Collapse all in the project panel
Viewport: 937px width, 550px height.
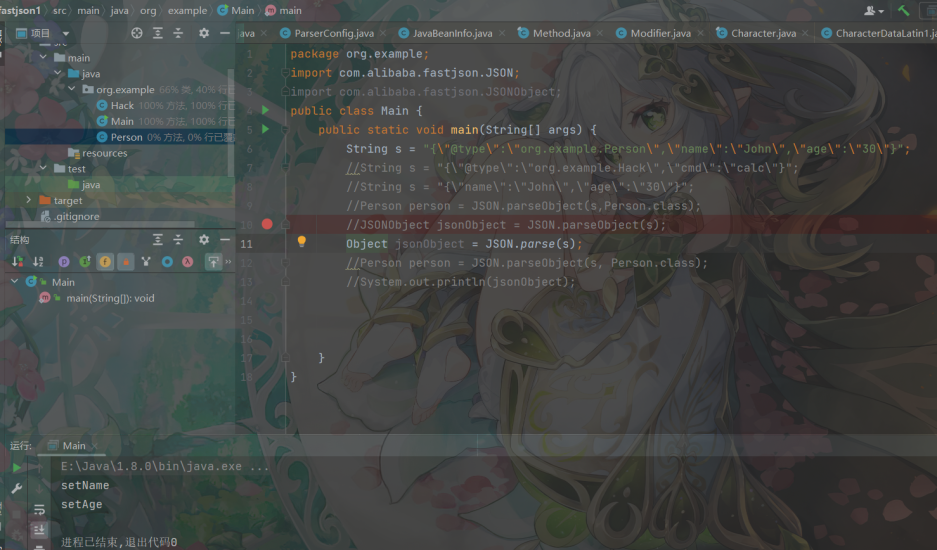(178, 33)
